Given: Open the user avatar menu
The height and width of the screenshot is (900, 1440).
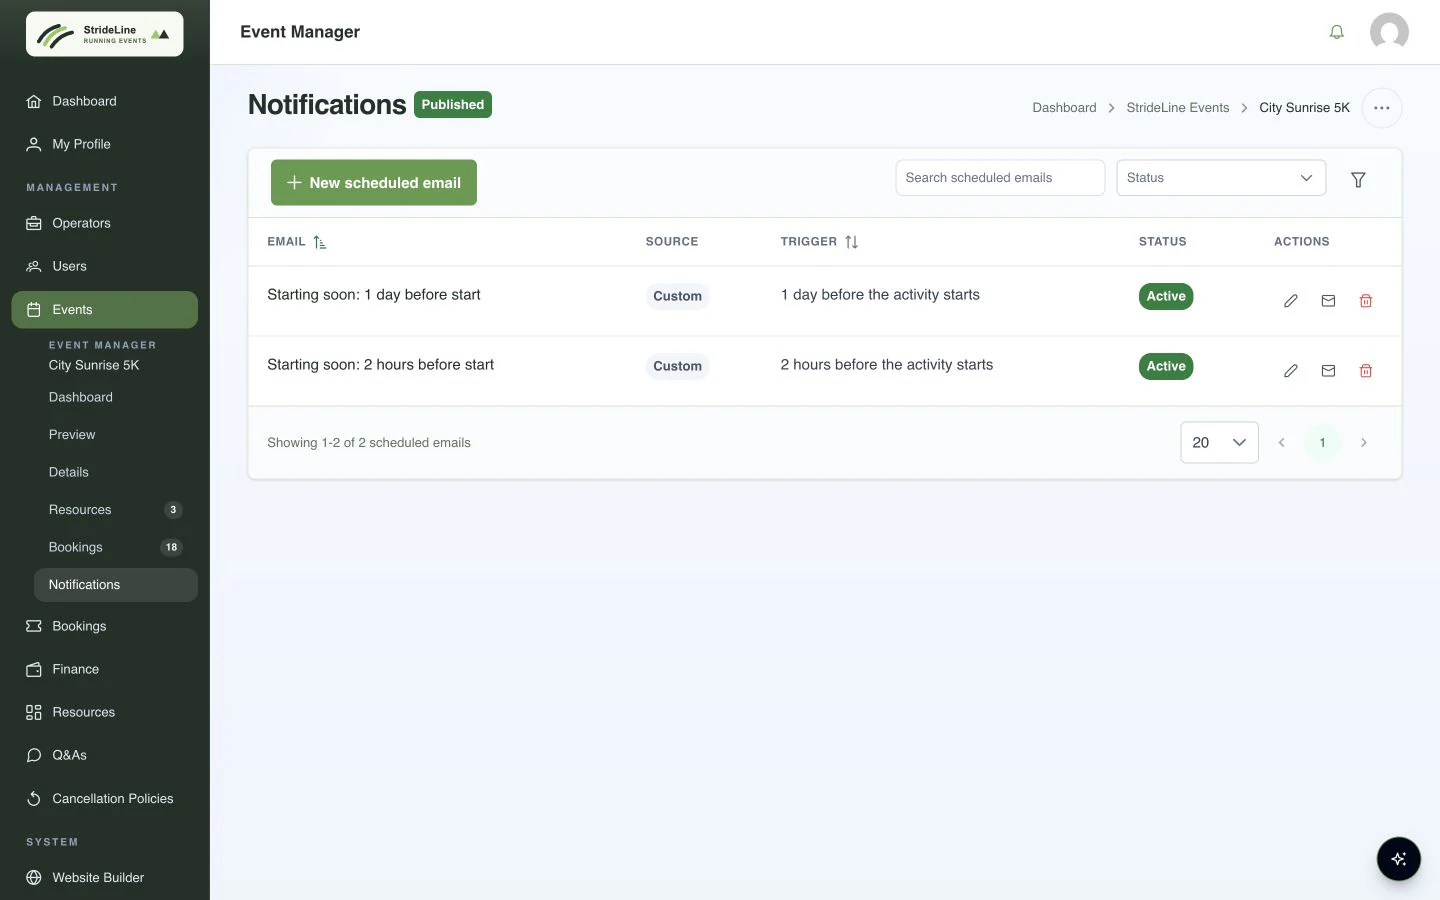Looking at the screenshot, I should (x=1389, y=32).
